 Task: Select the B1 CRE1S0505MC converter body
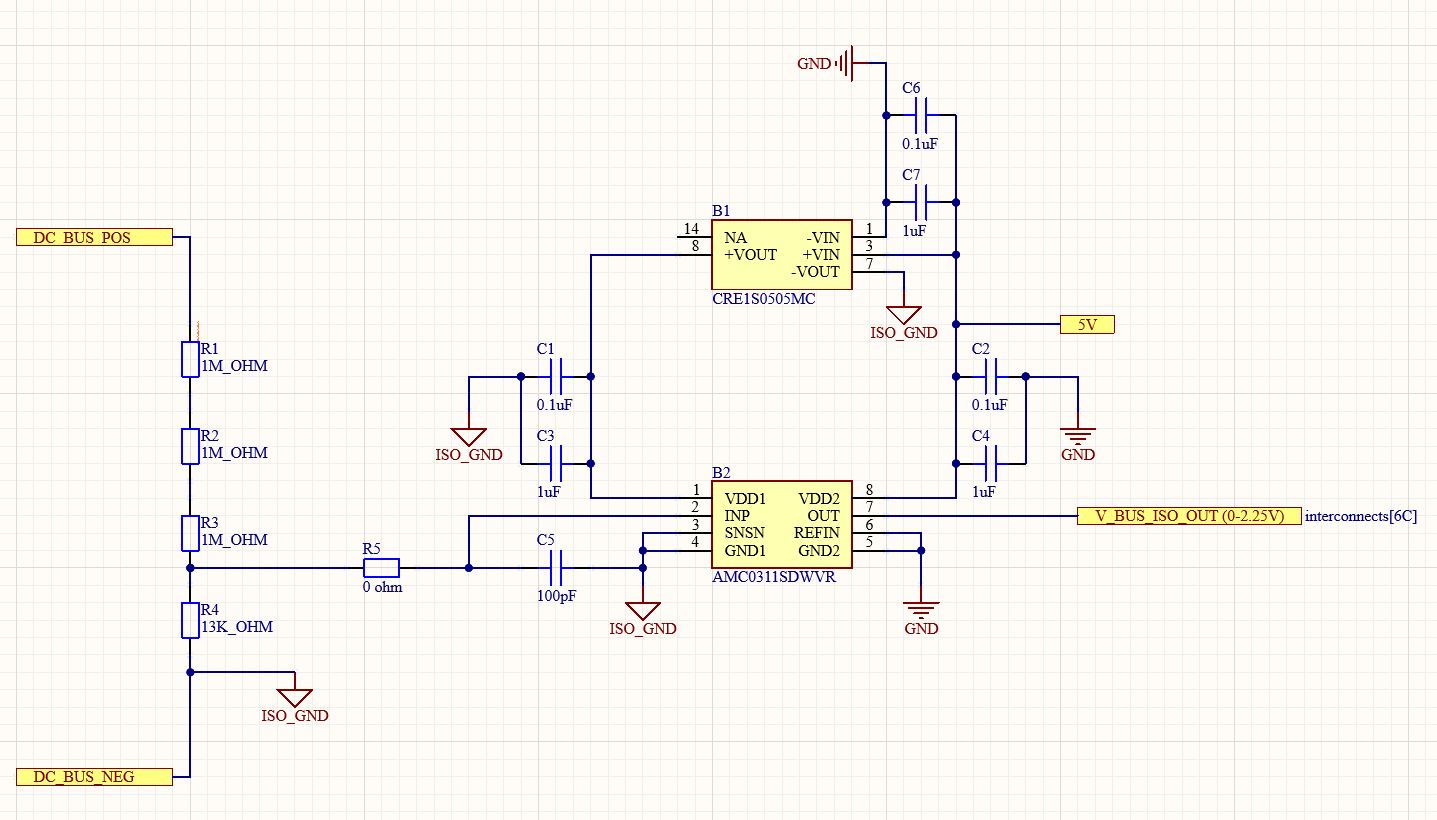tap(781, 255)
